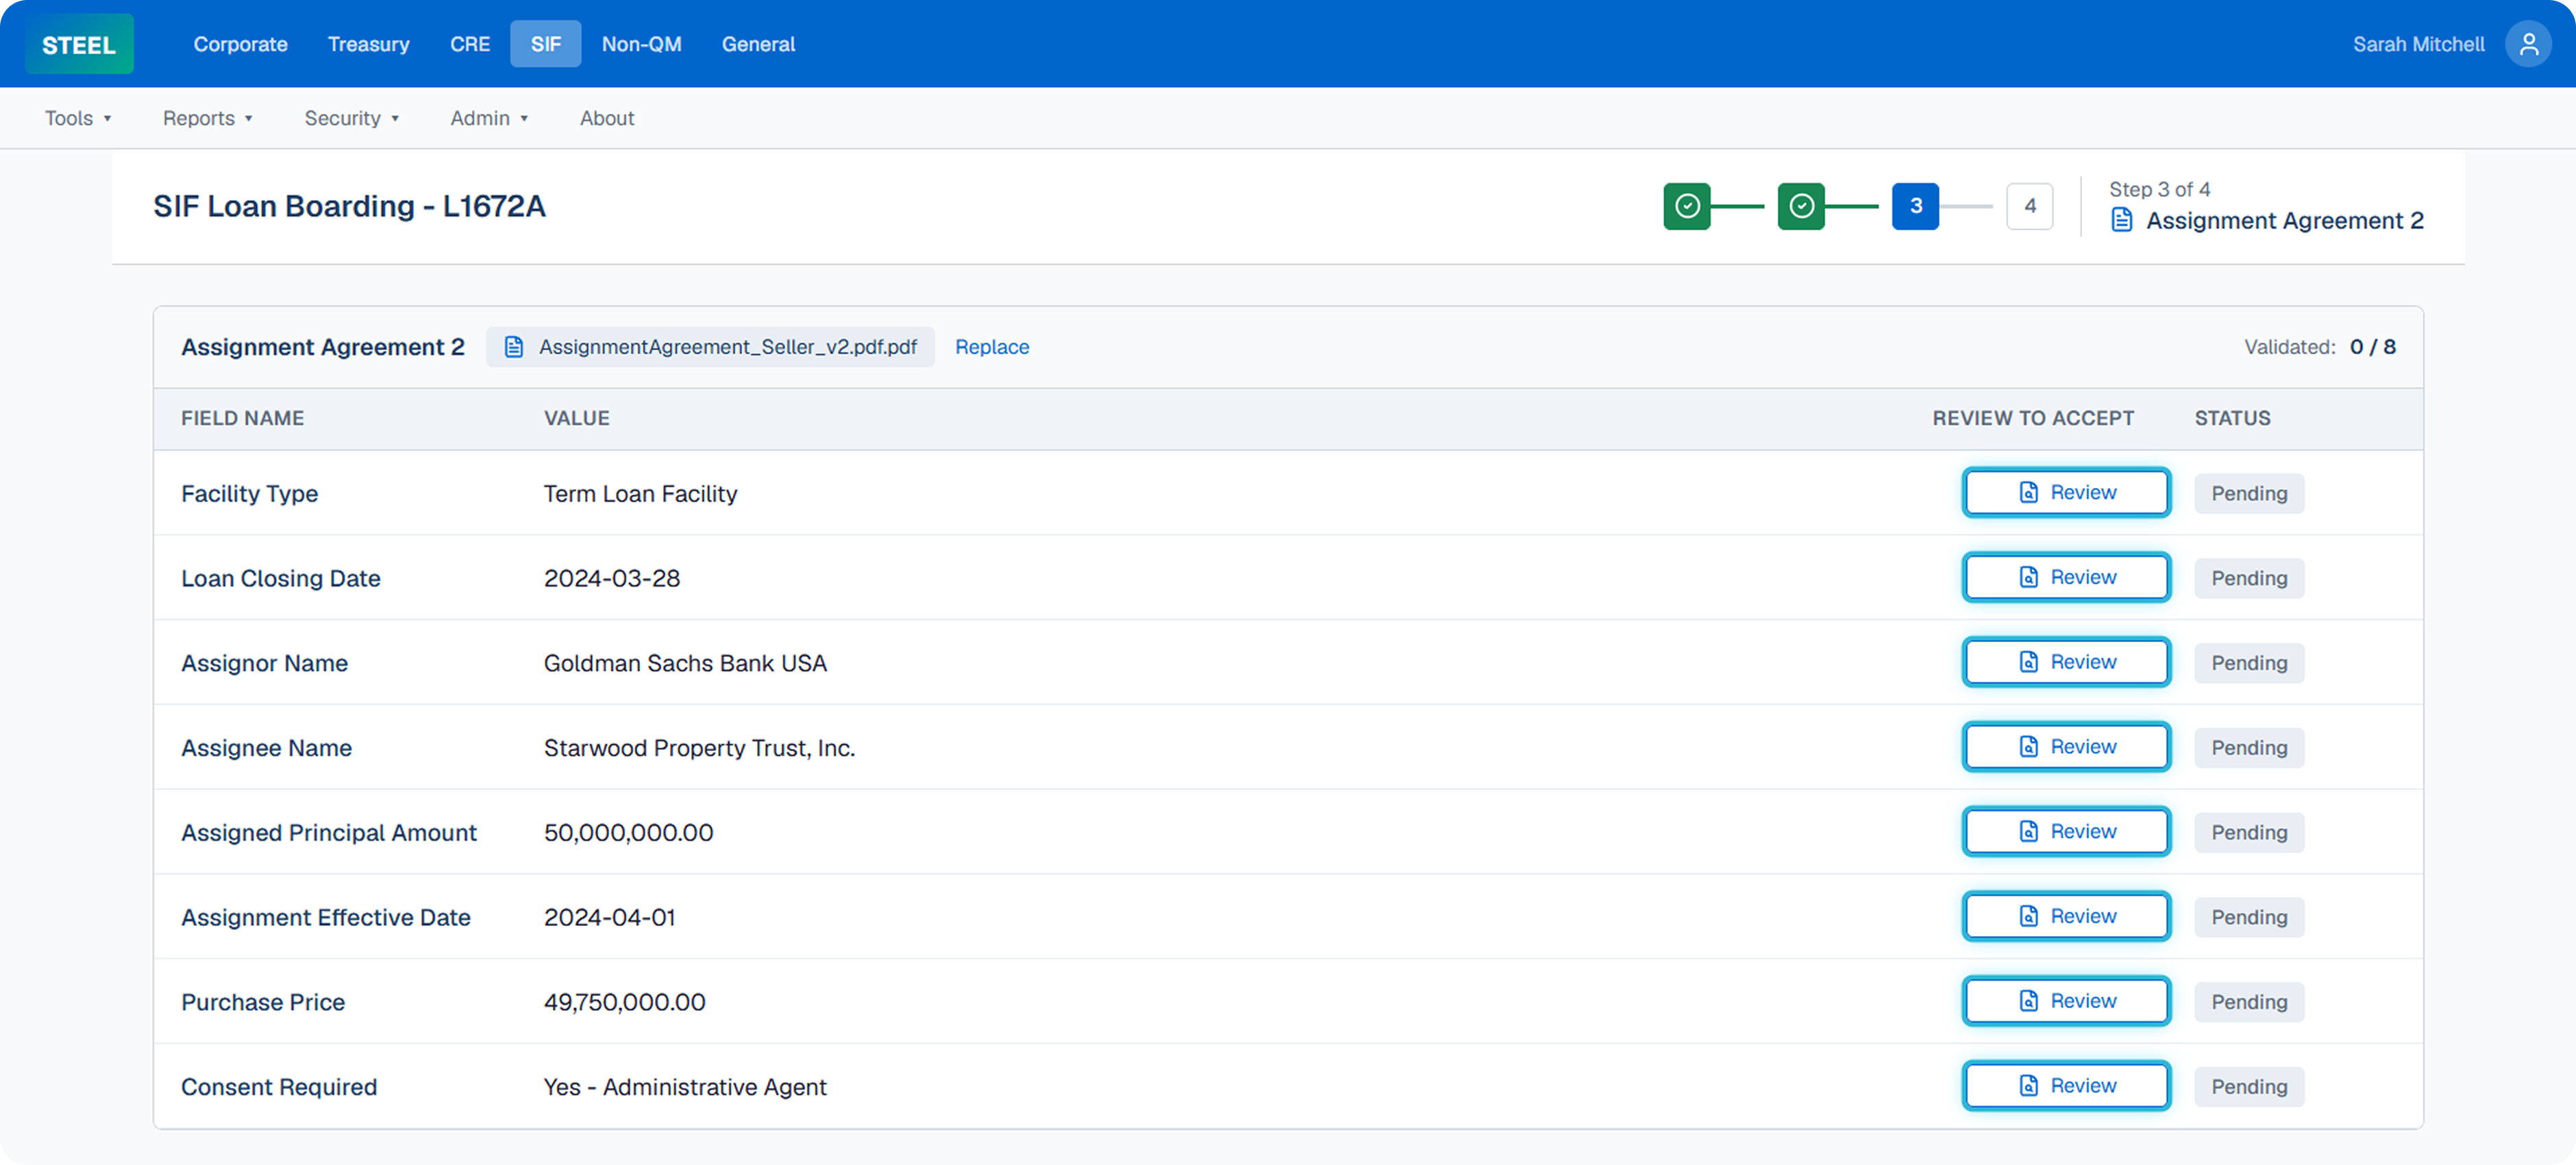Click Pending status for Consent Required
The width and height of the screenshot is (2576, 1165).
tap(2249, 1087)
